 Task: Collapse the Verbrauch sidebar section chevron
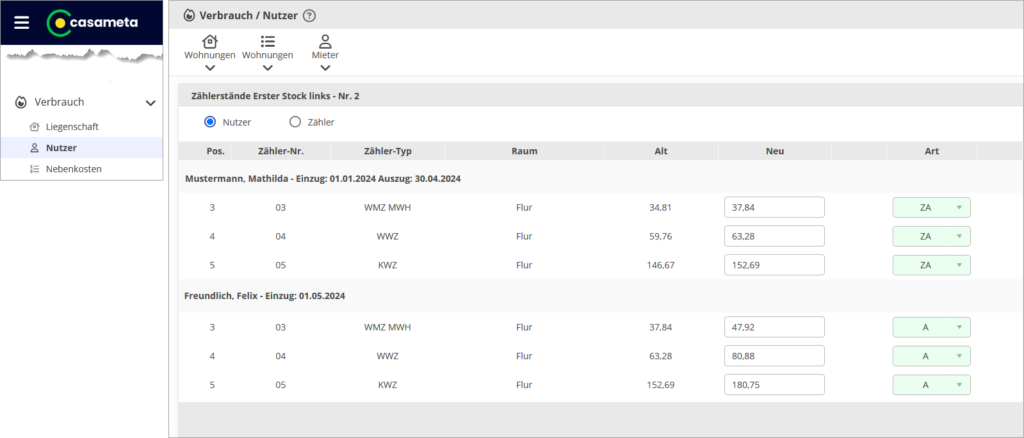tap(151, 102)
